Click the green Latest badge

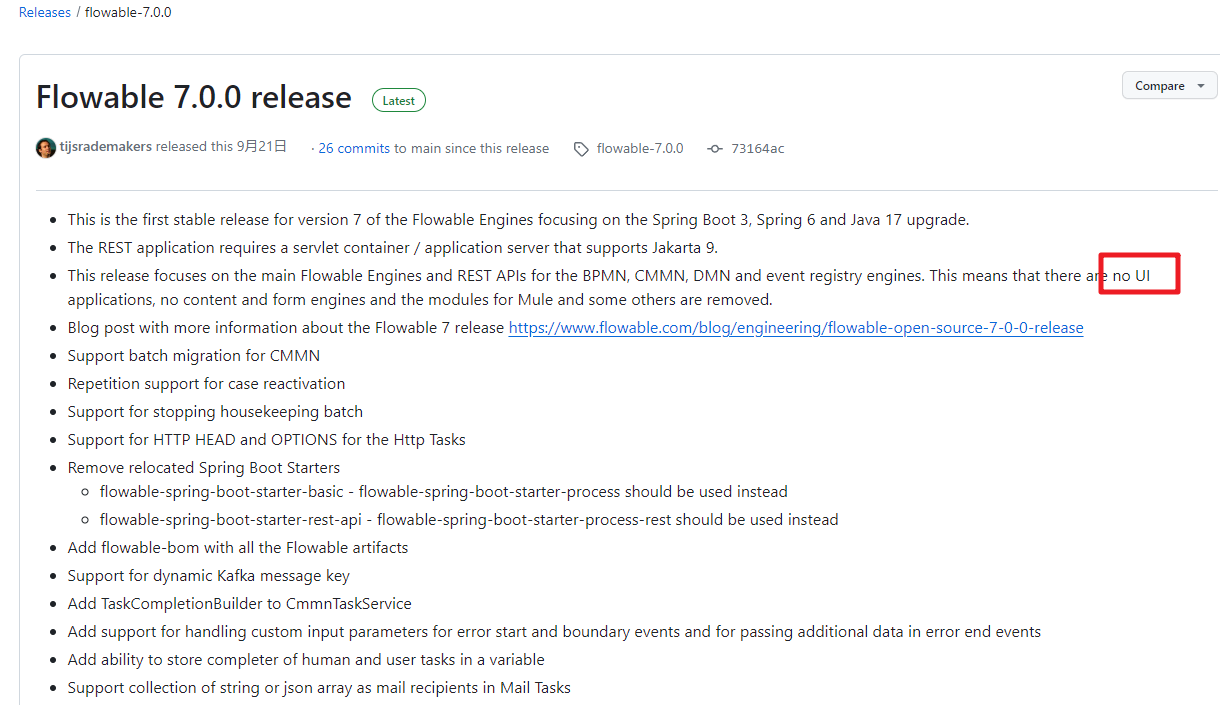[x=399, y=100]
